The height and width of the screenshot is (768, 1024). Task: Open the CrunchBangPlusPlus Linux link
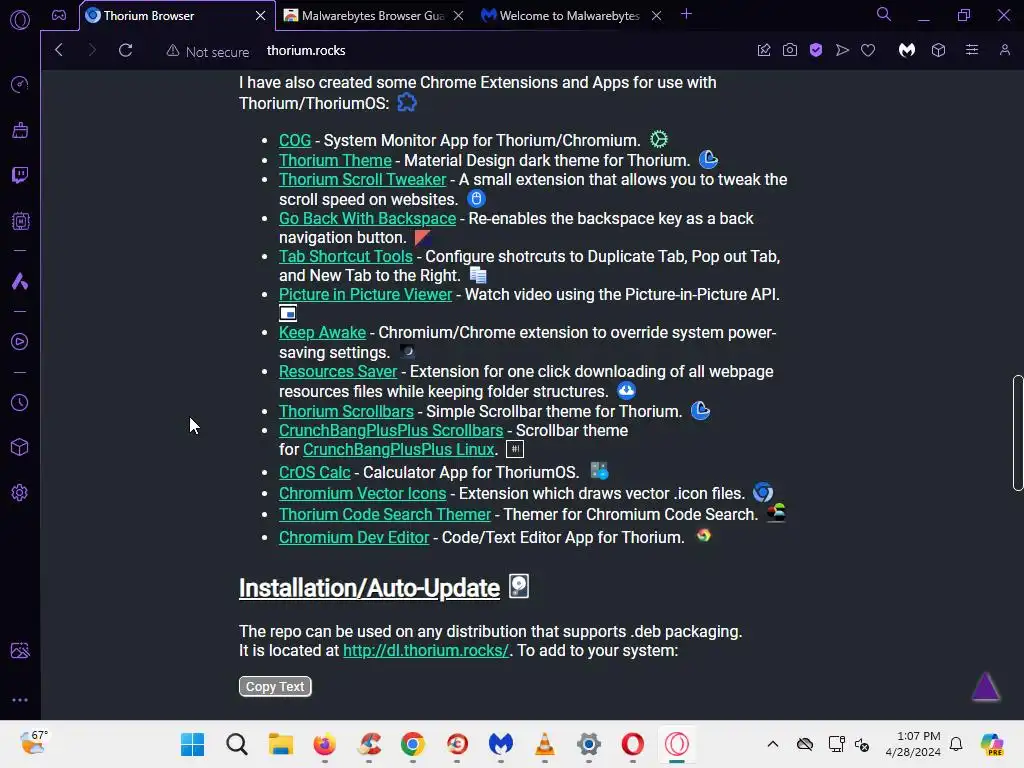[x=398, y=449]
